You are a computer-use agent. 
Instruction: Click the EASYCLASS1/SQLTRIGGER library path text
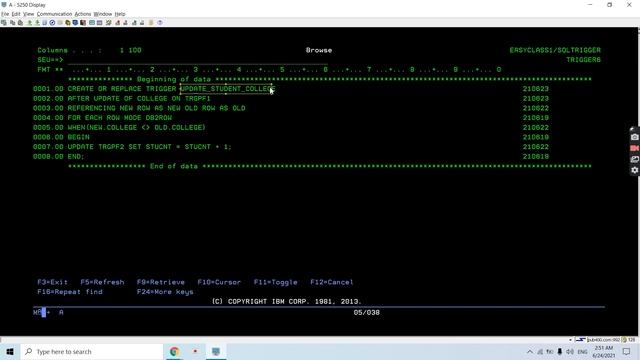tap(555, 50)
